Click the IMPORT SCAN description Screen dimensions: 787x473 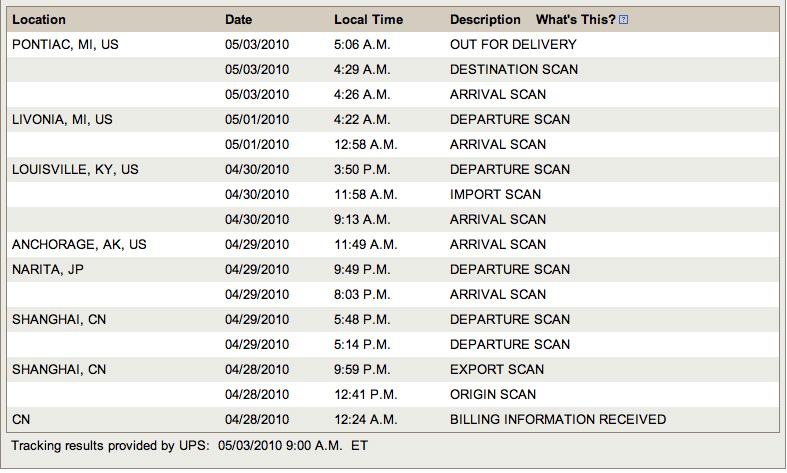tap(495, 194)
